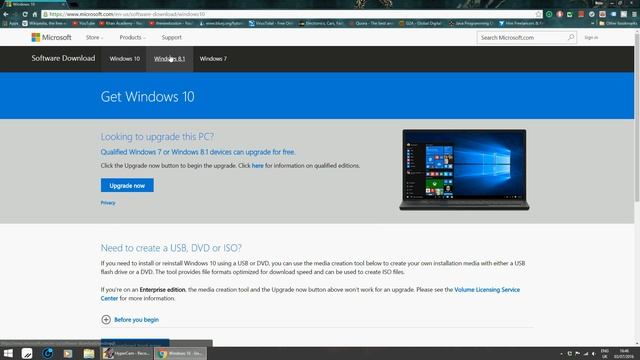640x360 pixels.
Task: Click the Windows 10 laptop image
Action: [464, 170]
